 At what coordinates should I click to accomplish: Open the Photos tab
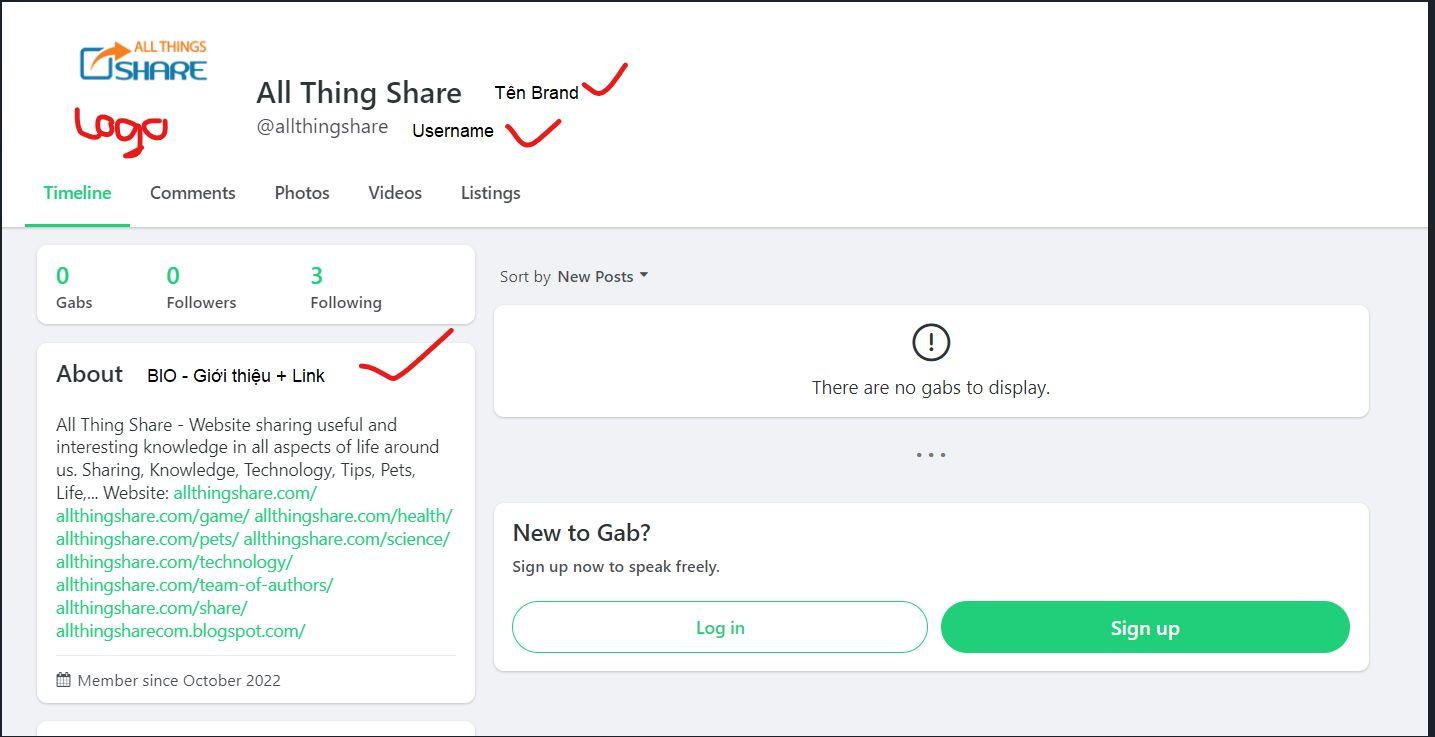(x=302, y=193)
